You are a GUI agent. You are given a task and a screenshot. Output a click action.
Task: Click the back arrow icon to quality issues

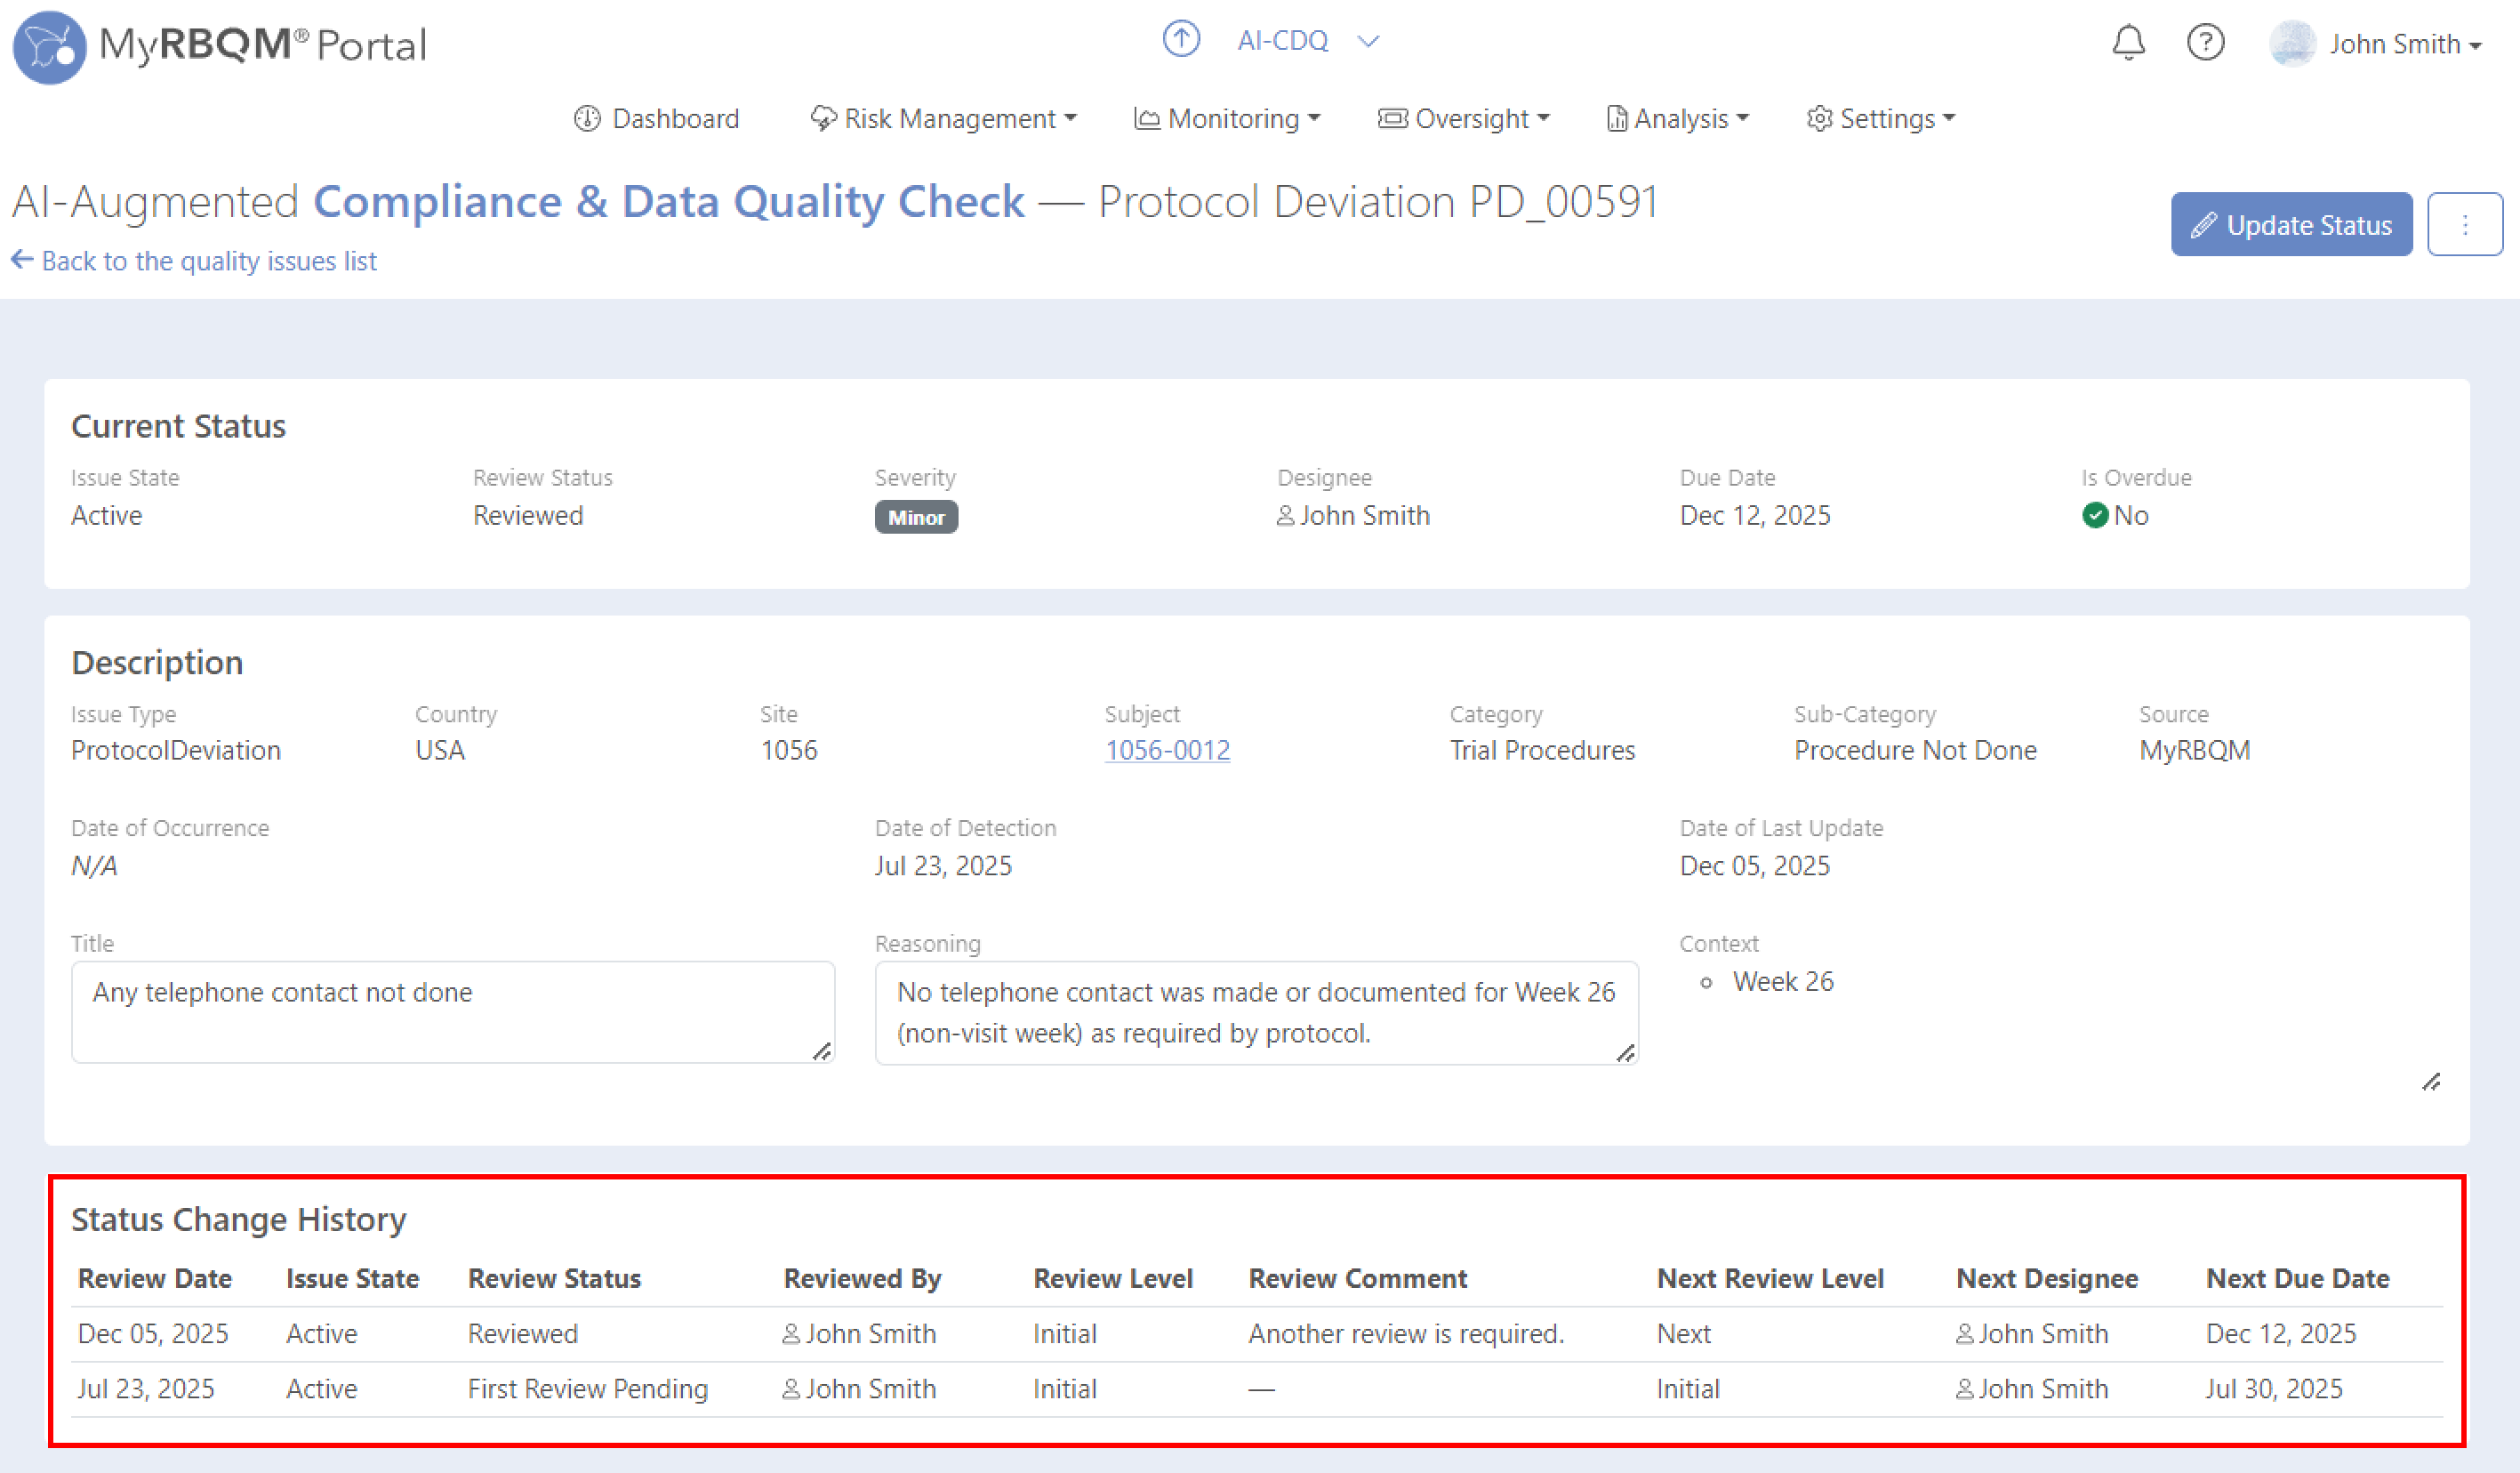(x=22, y=260)
